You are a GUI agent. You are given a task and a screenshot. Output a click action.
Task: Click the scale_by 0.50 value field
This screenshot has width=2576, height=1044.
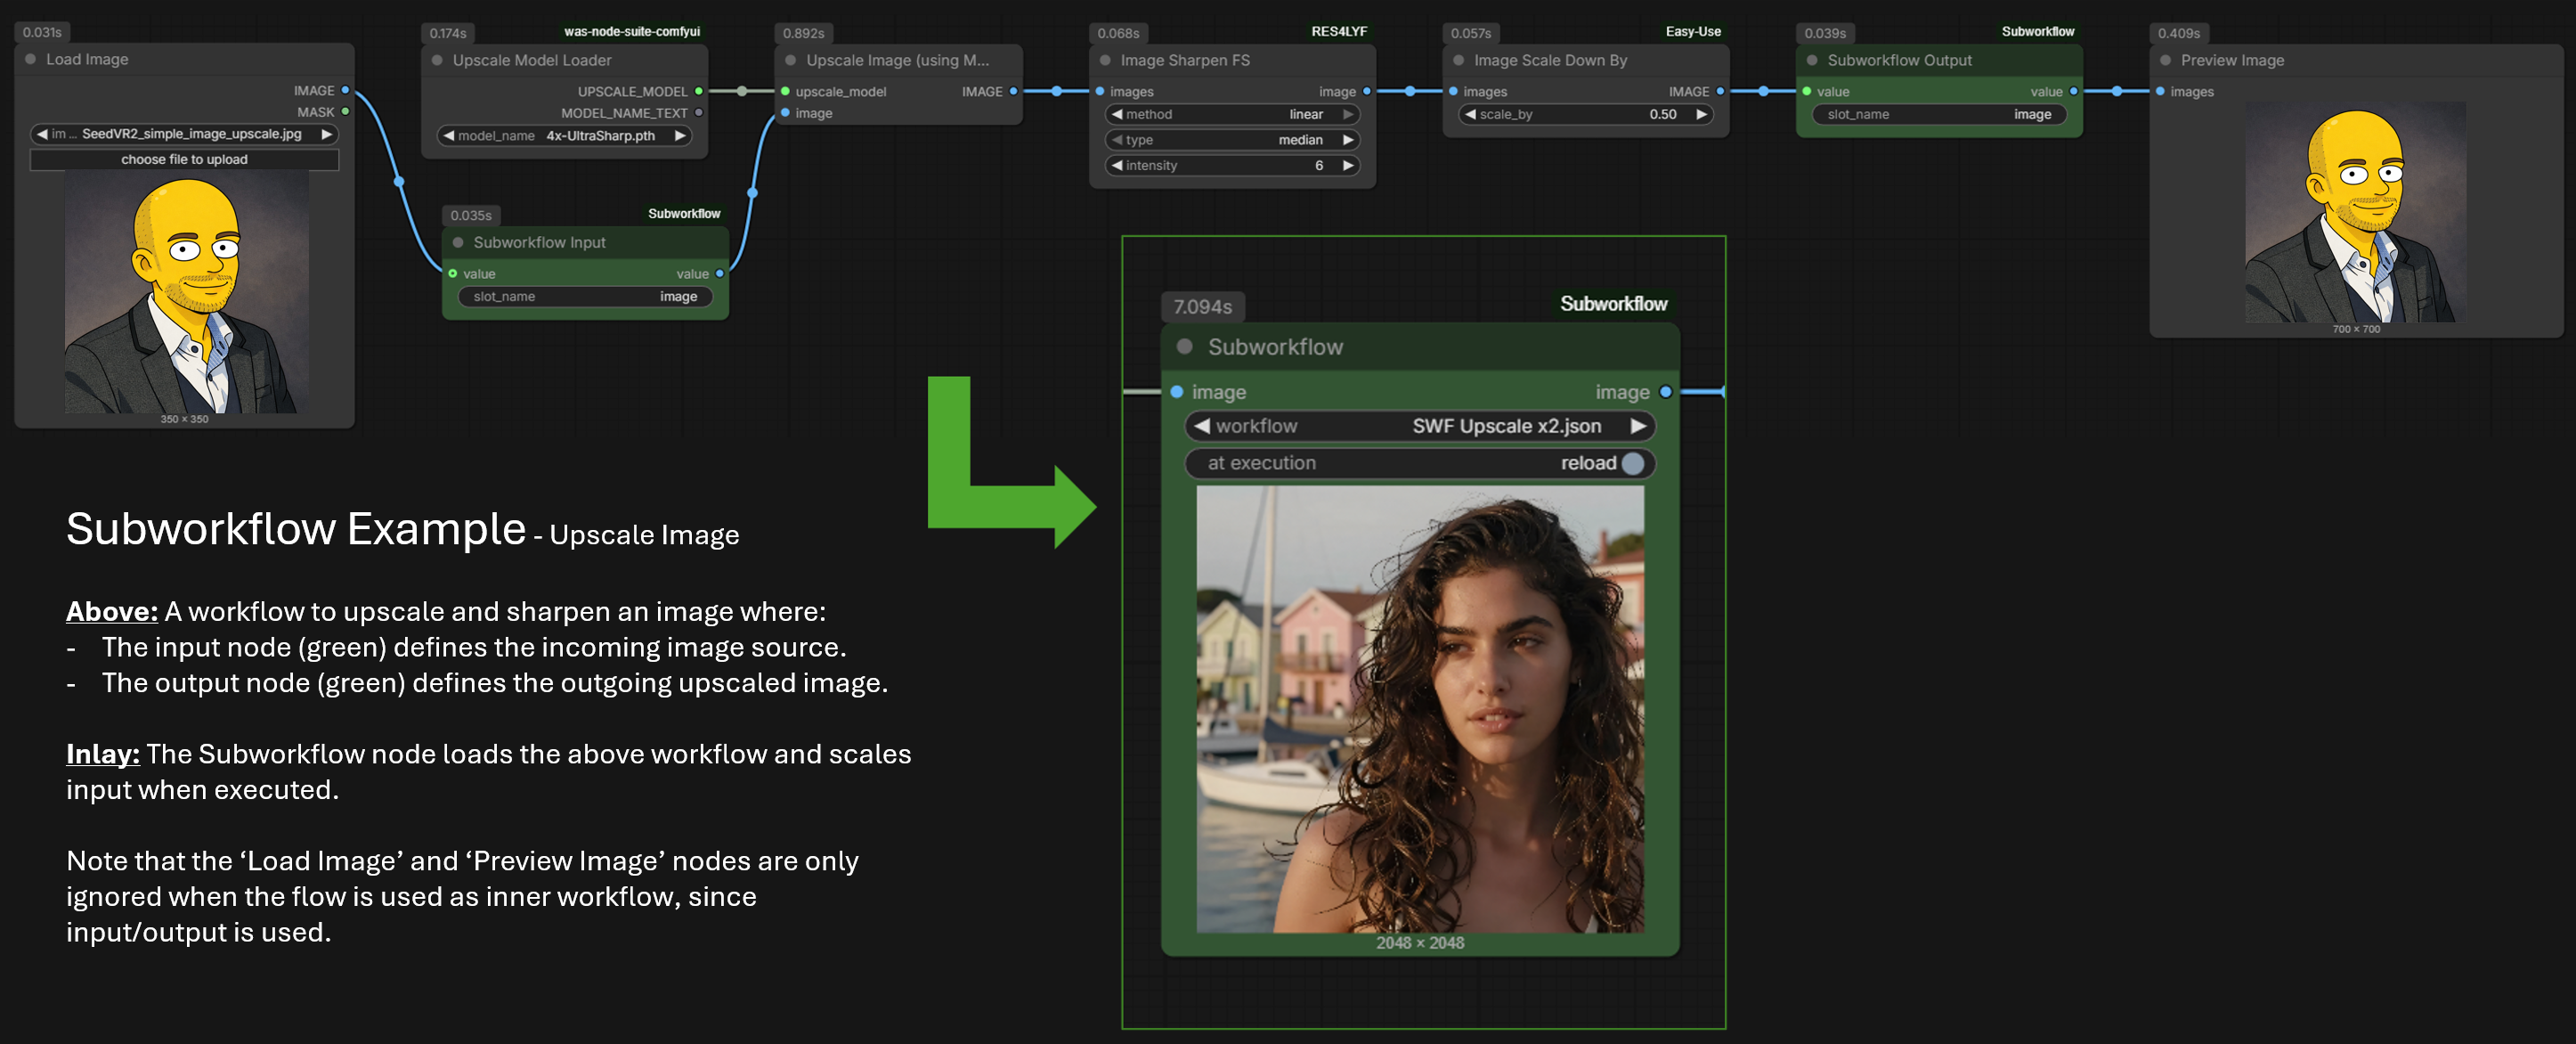[1585, 114]
